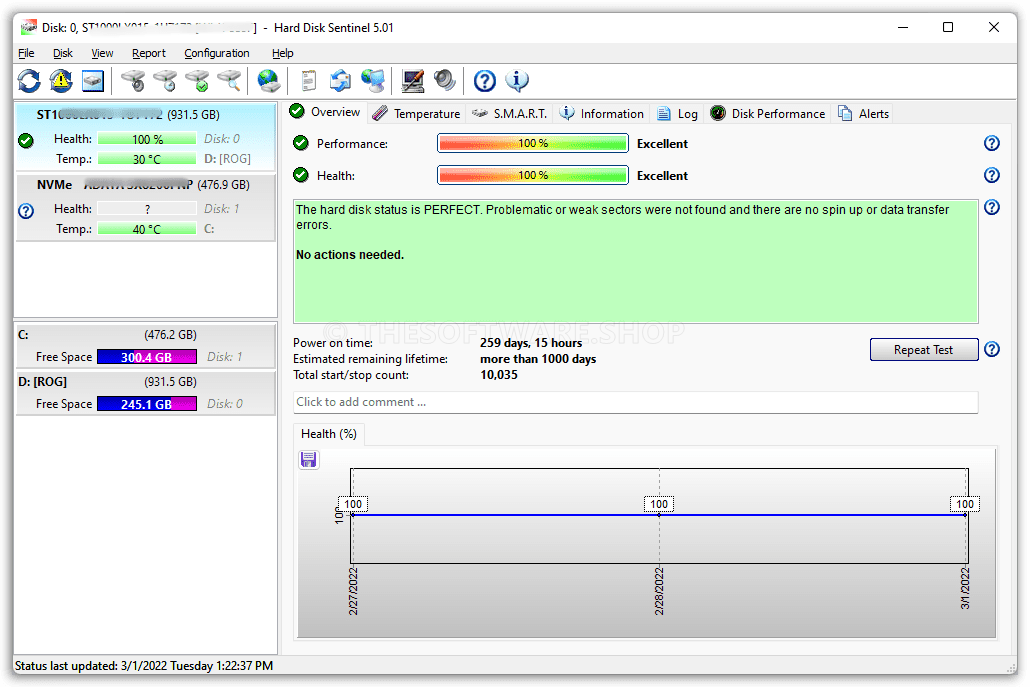Click the disk with green checkmark icon
The width and height of the screenshot is (1030, 687).
coord(197,81)
